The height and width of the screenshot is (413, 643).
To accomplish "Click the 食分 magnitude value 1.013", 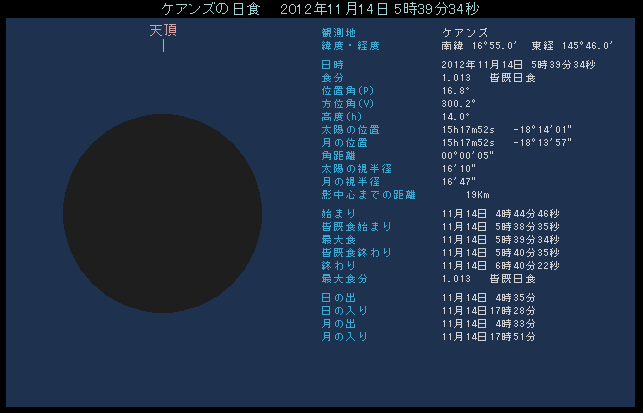I will pyautogui.click(x=455, y=78).
